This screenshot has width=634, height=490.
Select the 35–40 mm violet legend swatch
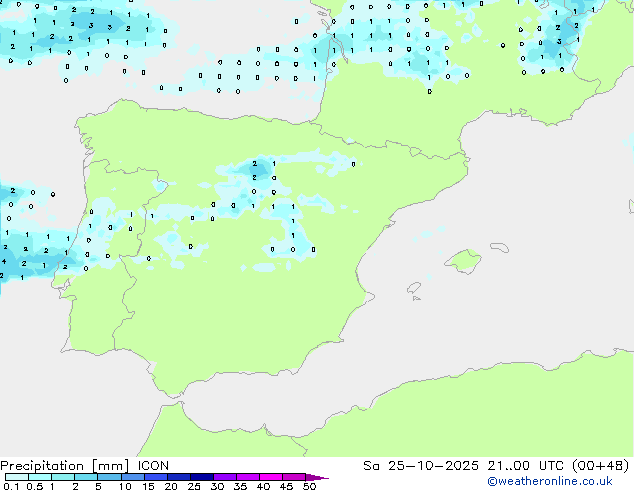247,477
